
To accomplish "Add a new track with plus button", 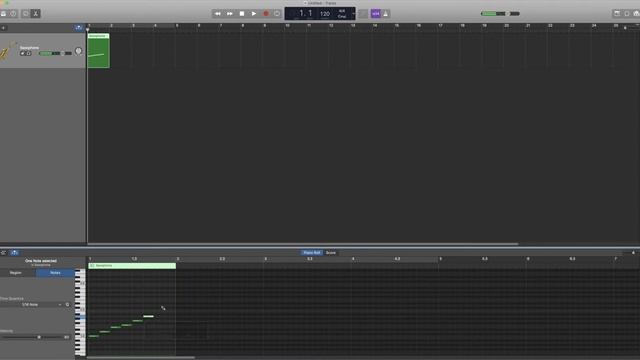I will 3,28.
